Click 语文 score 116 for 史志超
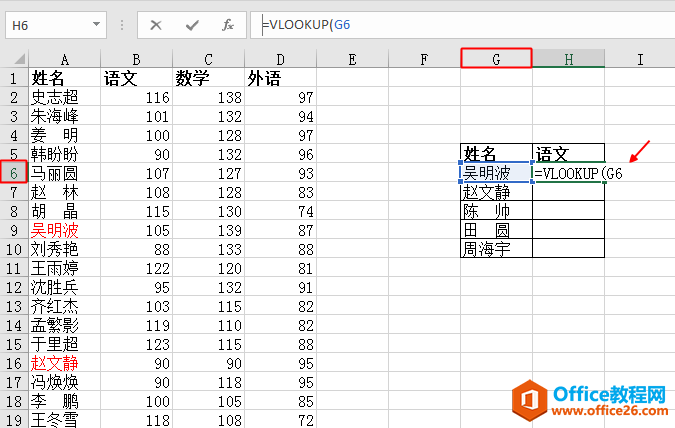Screen dimensions: 675x428 click(x=136, y=97)
